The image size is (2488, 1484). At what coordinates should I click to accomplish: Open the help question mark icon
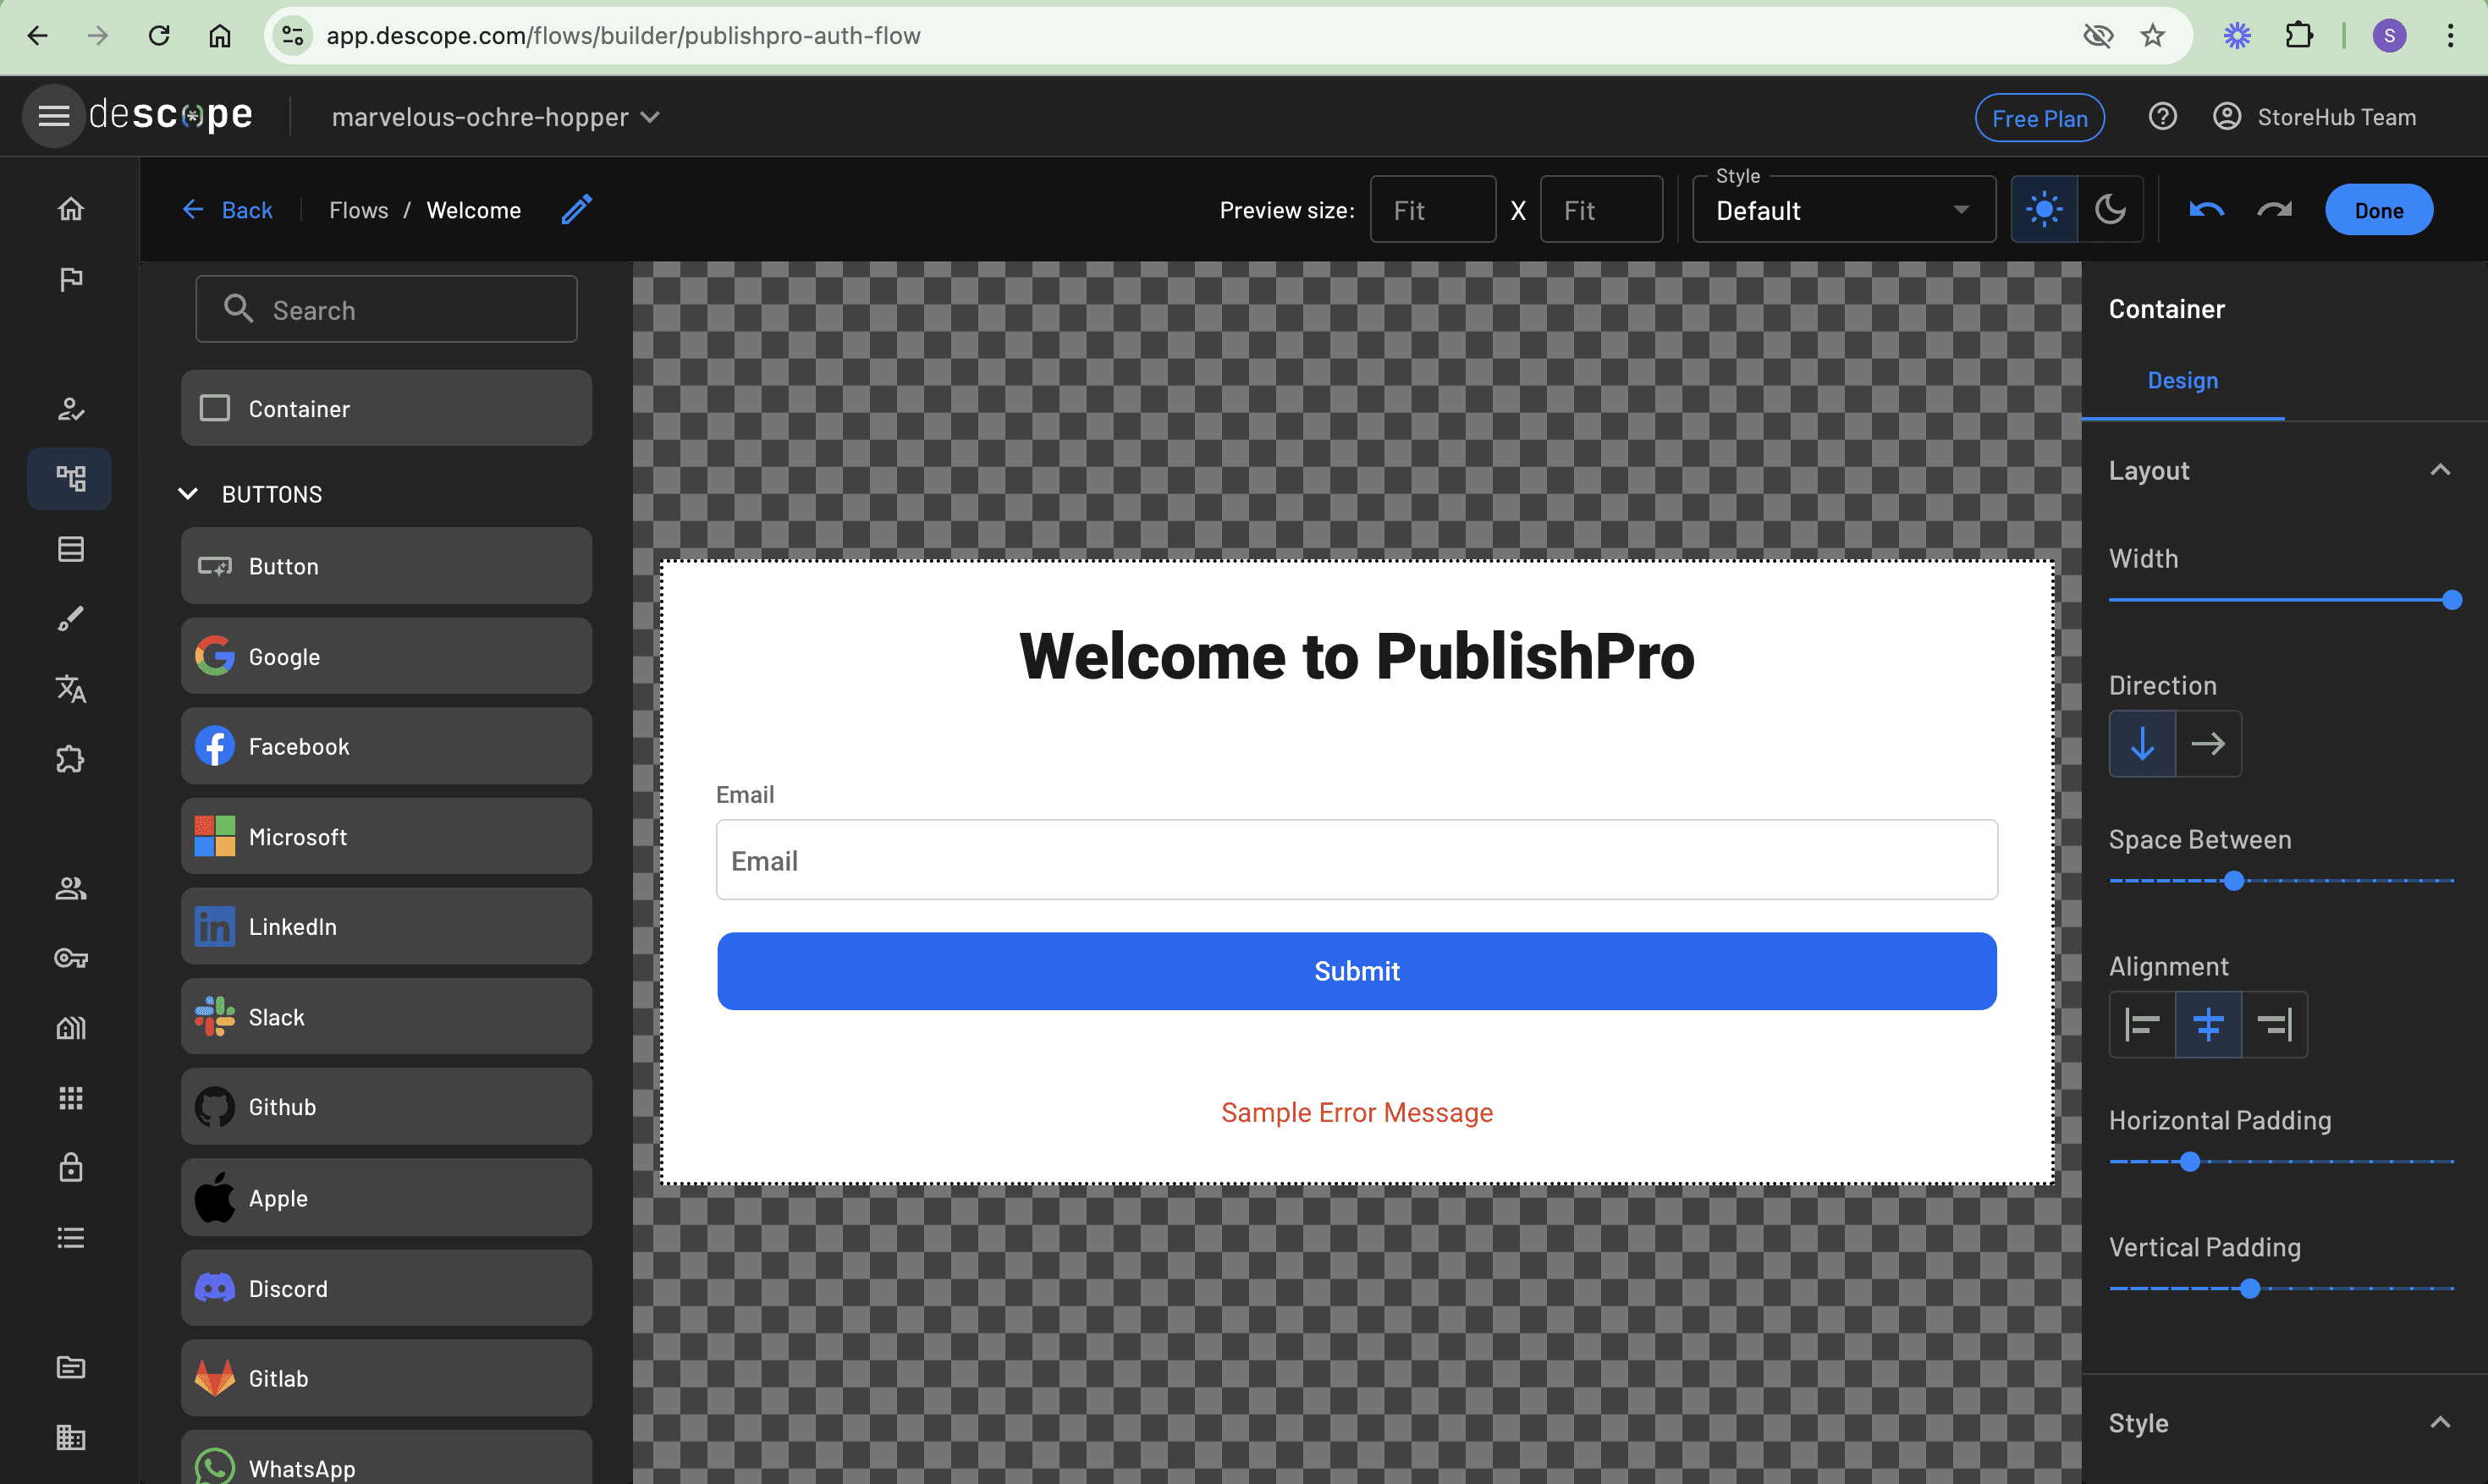pyautogui.click(x=2162, y=117)
